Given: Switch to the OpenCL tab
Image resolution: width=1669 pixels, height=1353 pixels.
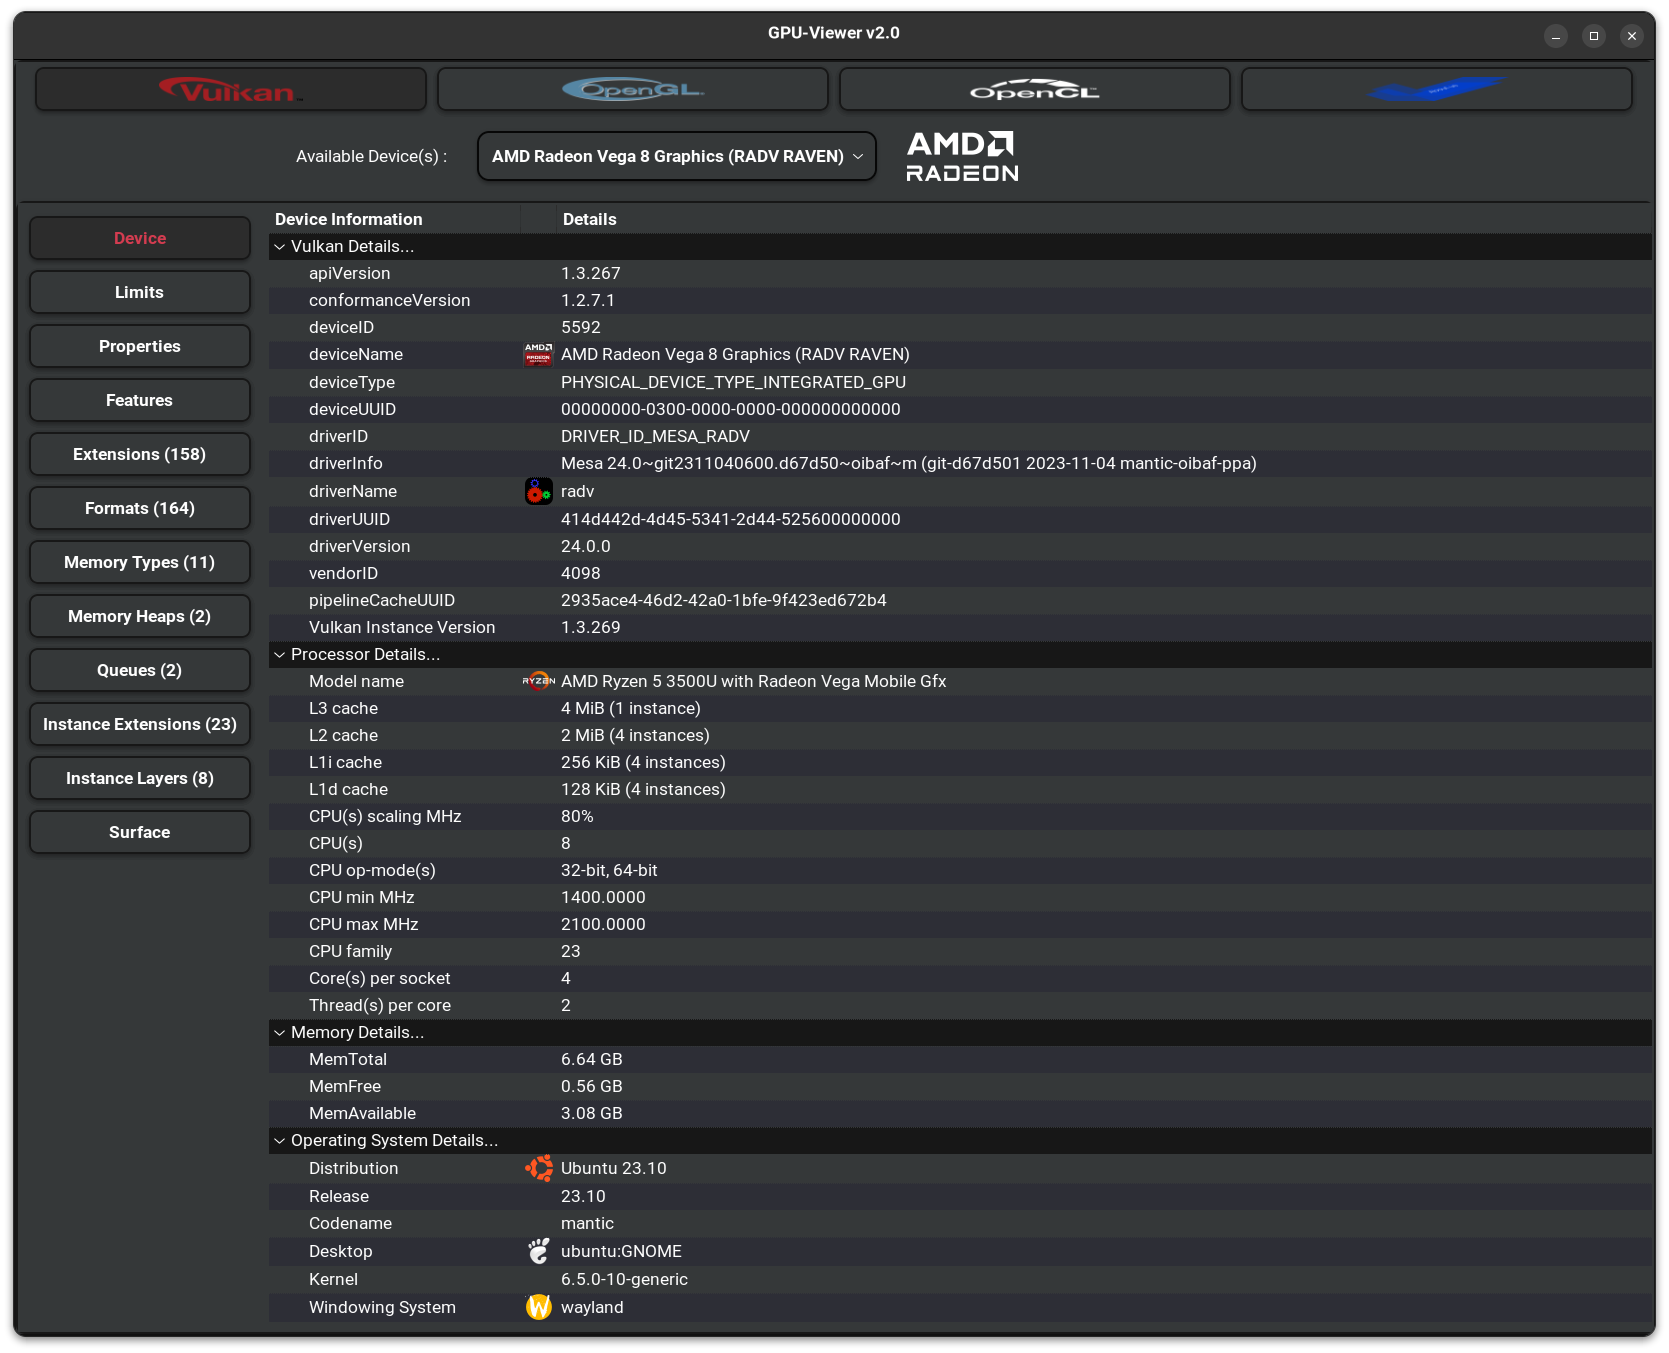Looking at the screenshot, I should 1034,89.
